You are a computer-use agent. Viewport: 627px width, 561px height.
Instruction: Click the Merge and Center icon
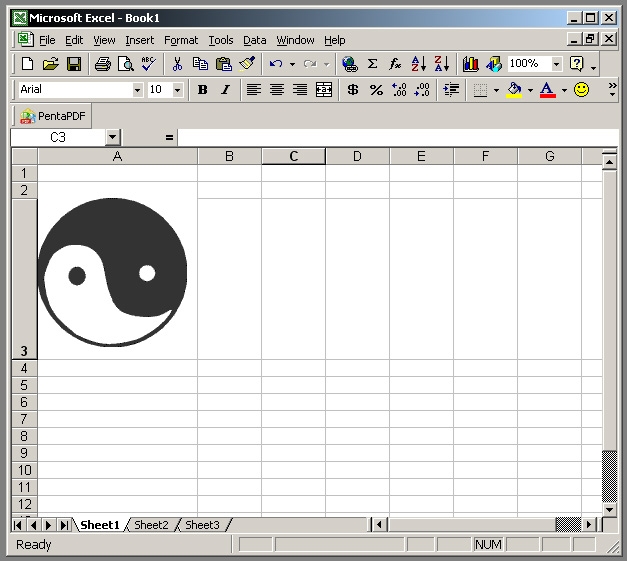(323, 90)
